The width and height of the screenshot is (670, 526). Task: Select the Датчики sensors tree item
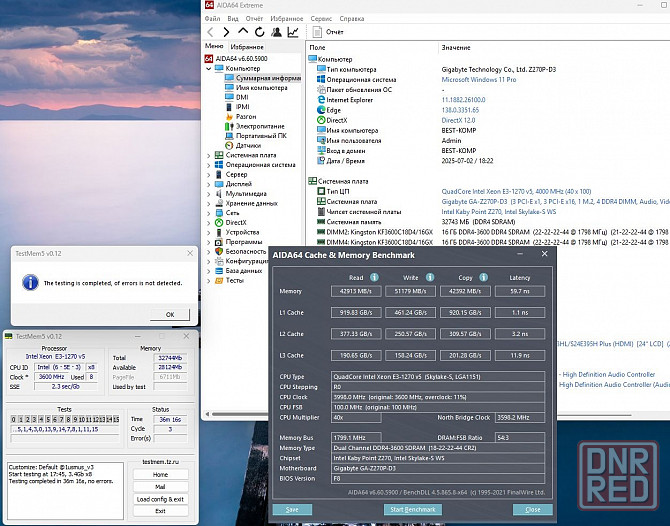coord(248,145)
